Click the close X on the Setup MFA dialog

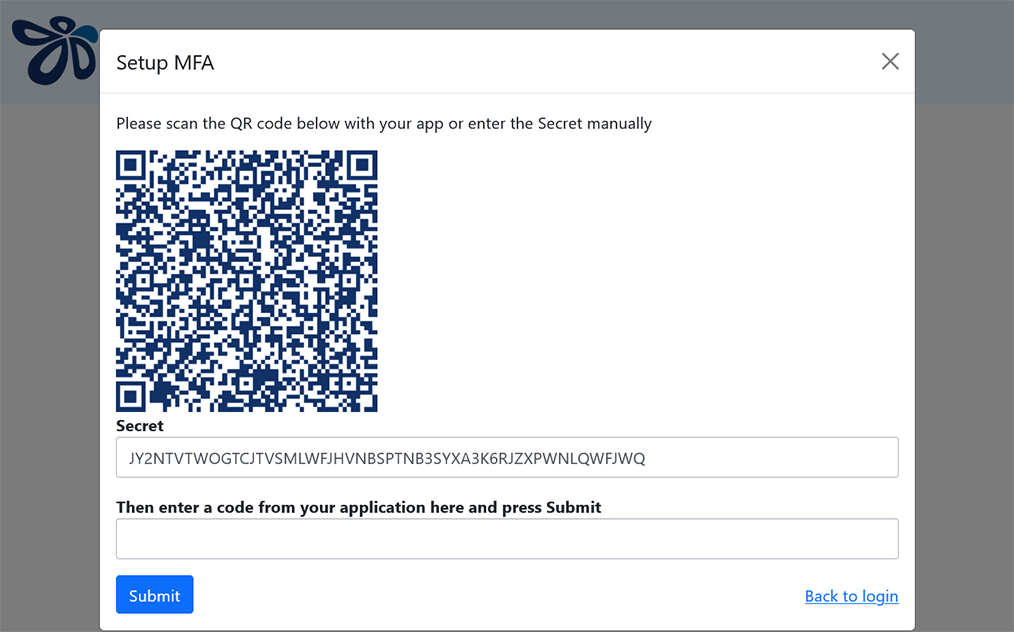point(889,61)
